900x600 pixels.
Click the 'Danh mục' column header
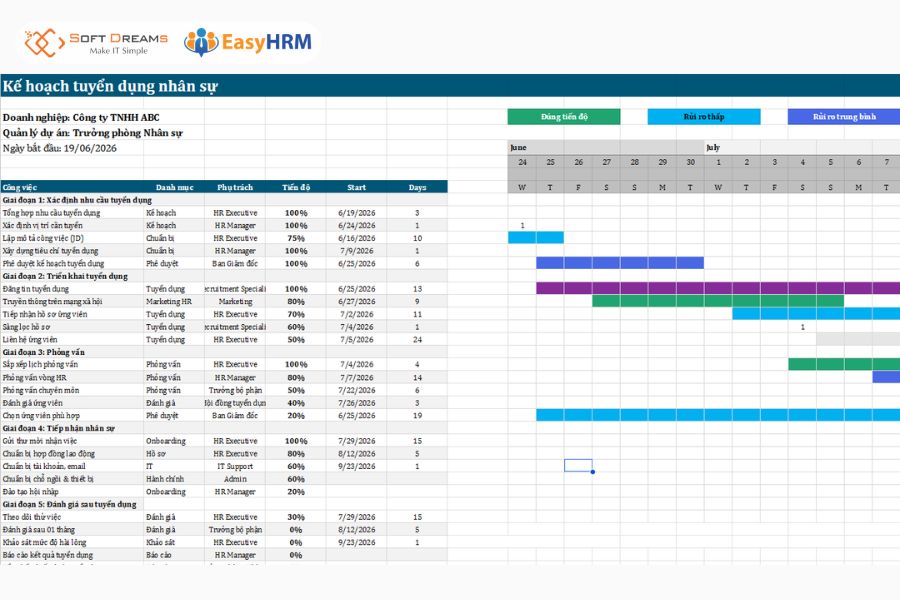(174, 187)
